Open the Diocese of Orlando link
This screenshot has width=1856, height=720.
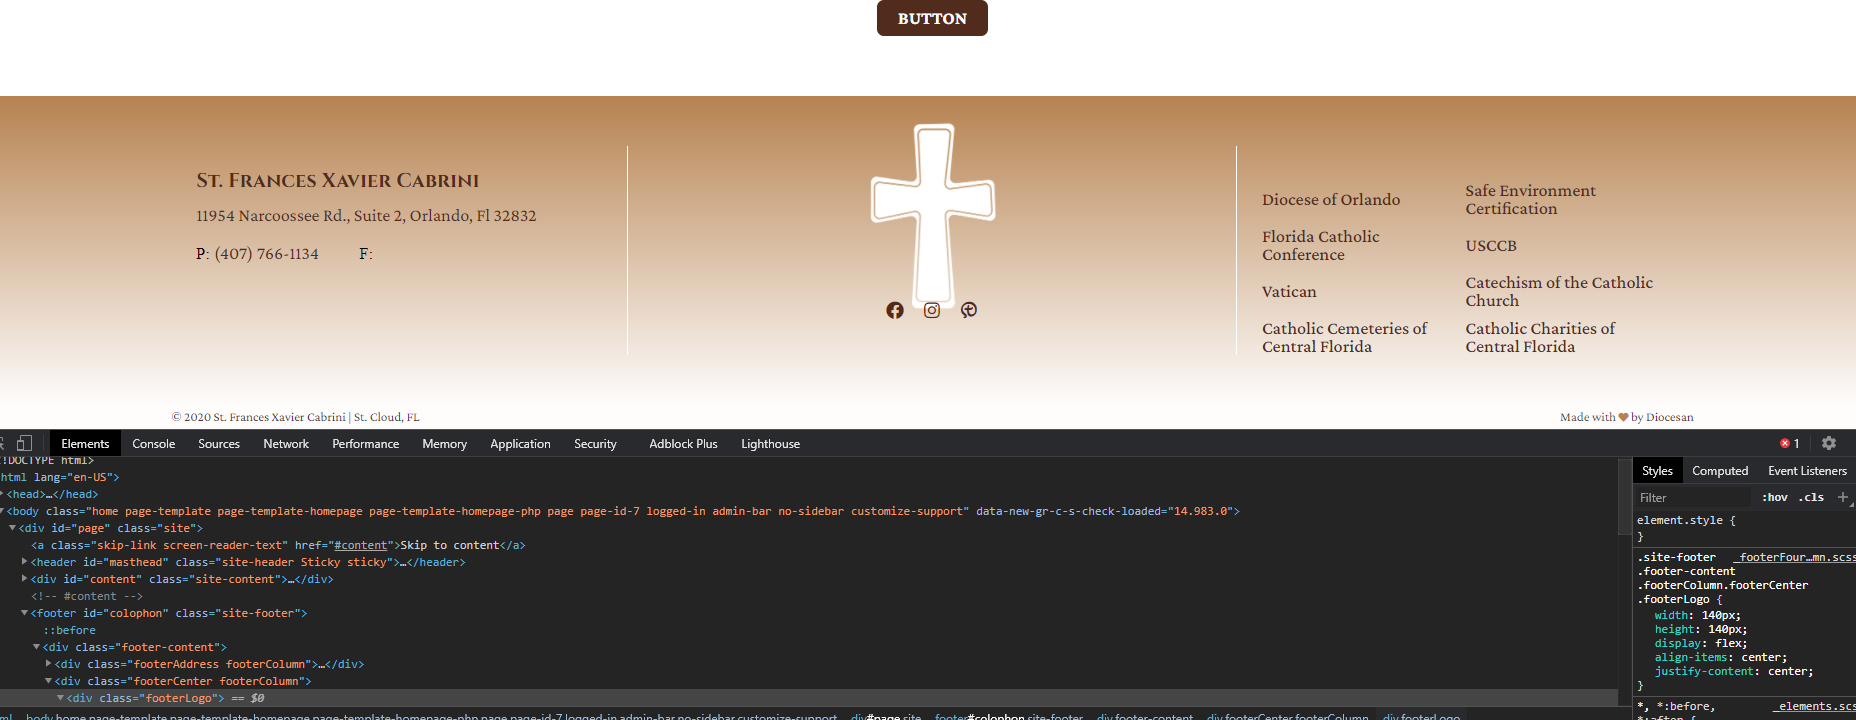point(1330,200)
